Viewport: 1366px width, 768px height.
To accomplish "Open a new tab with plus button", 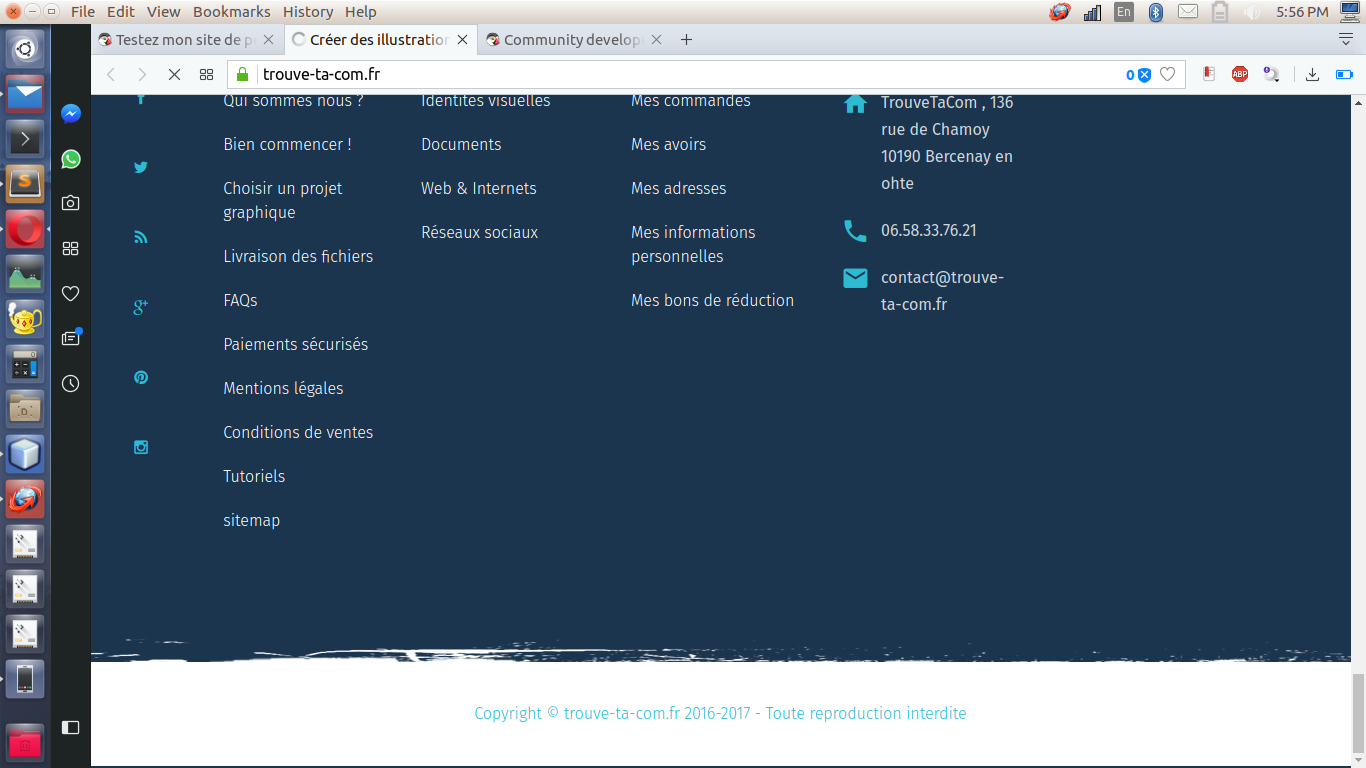I will pos(686,40).
